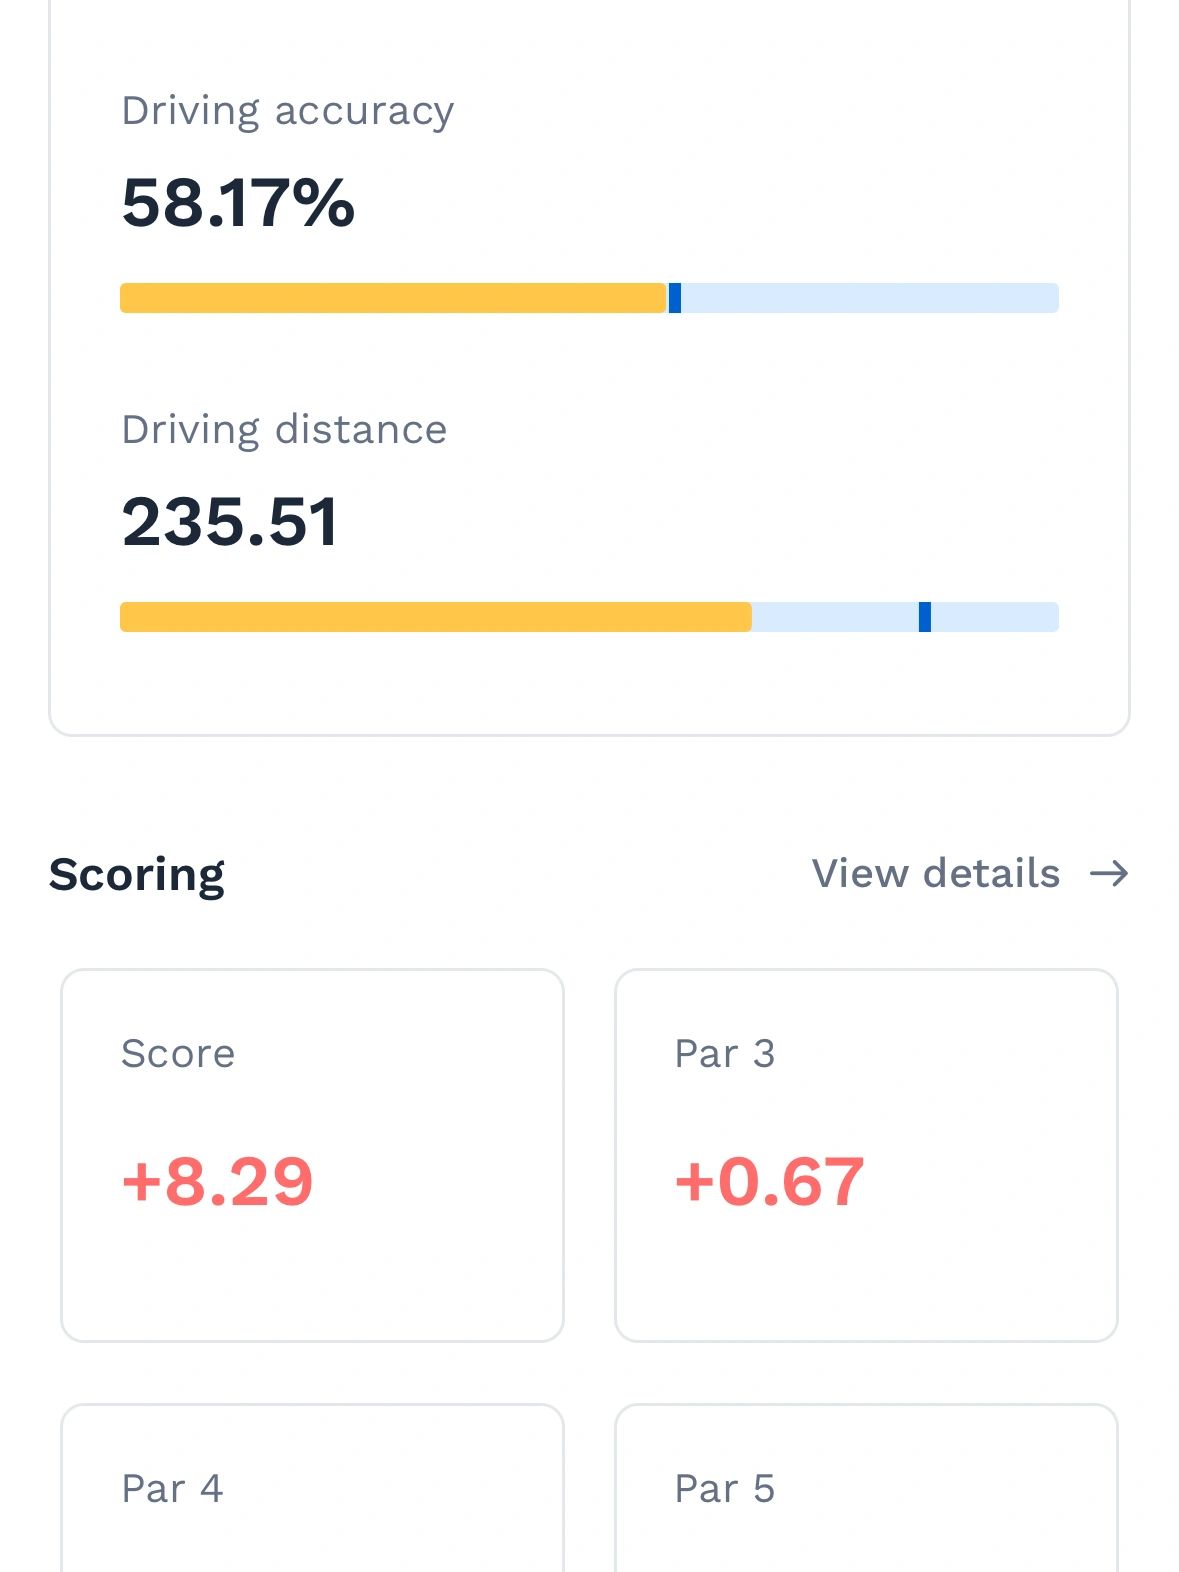Screen dimensions: 1179x1572
Task: Select the Driving distance label
Action: click(284, 430)
